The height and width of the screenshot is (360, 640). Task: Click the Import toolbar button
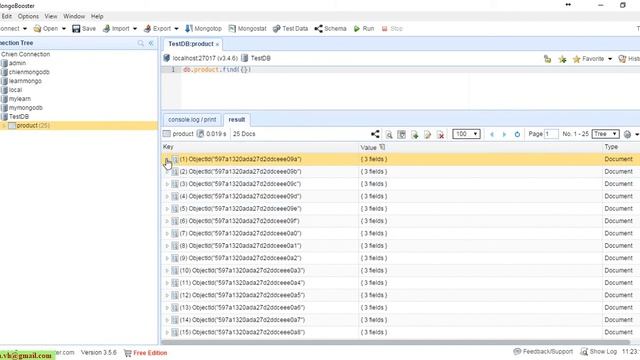pos(116,29)
